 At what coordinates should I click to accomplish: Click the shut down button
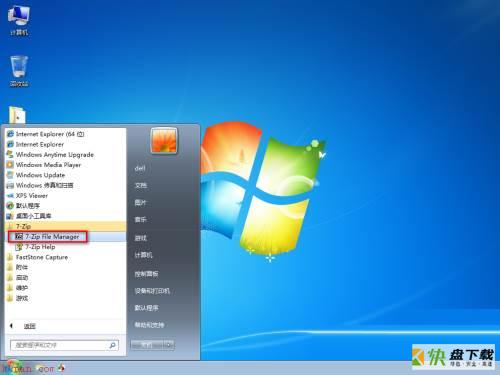tap(148, 345)
